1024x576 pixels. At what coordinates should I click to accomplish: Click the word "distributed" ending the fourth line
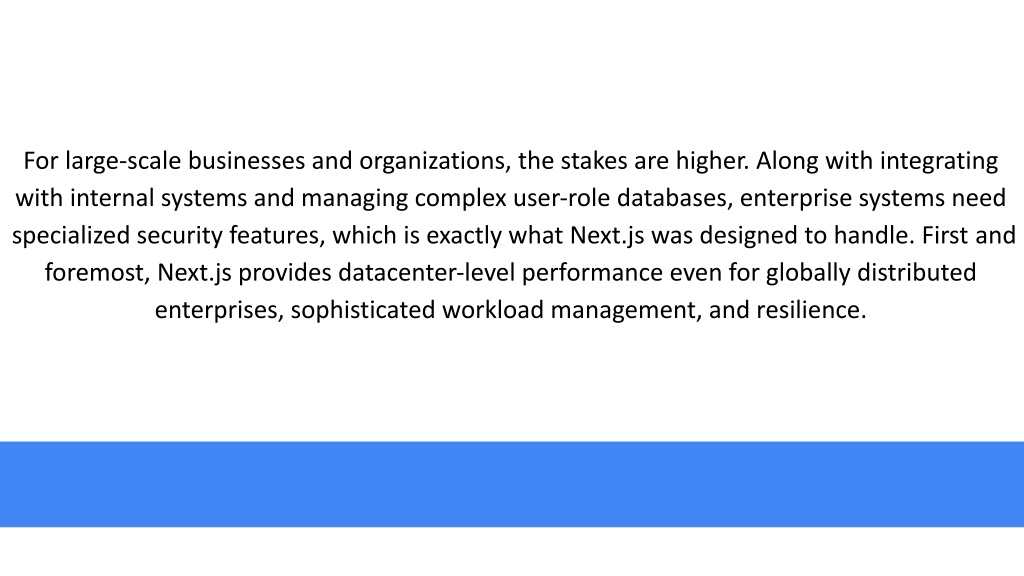[x=916, y=272]
